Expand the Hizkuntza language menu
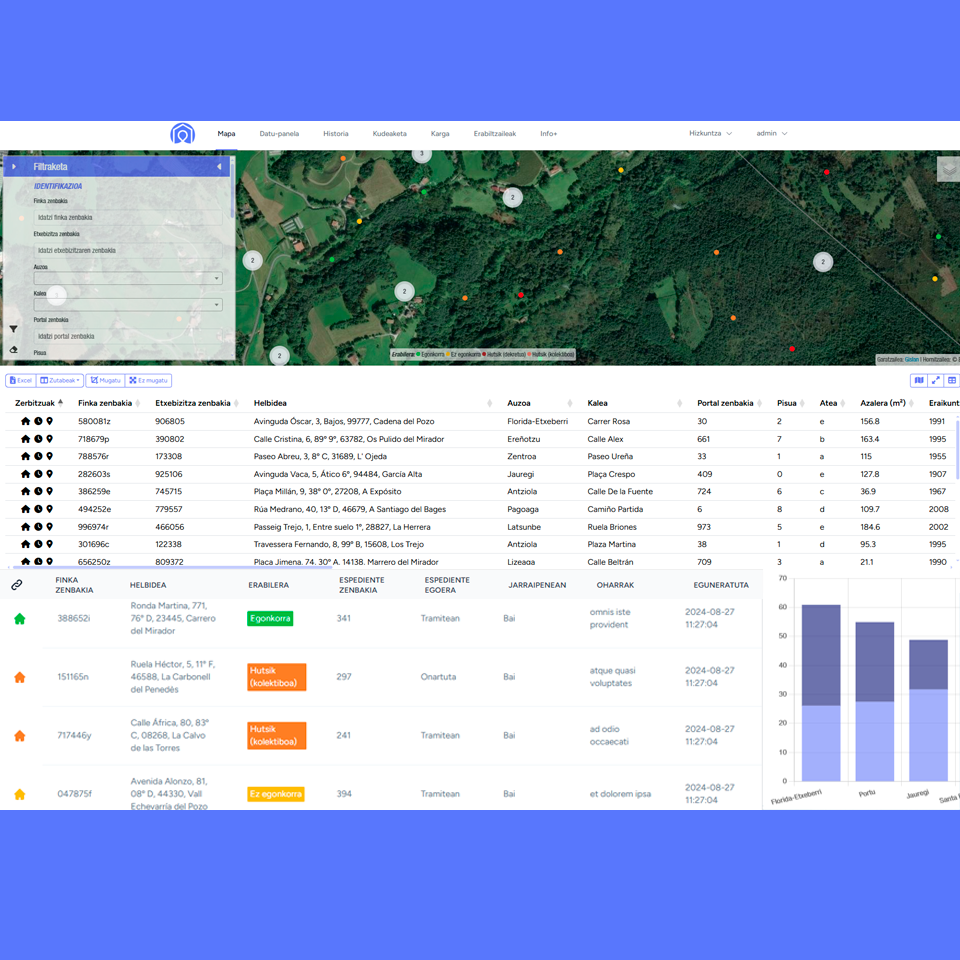The image size is (960, 960). click(x=710, y=133)
